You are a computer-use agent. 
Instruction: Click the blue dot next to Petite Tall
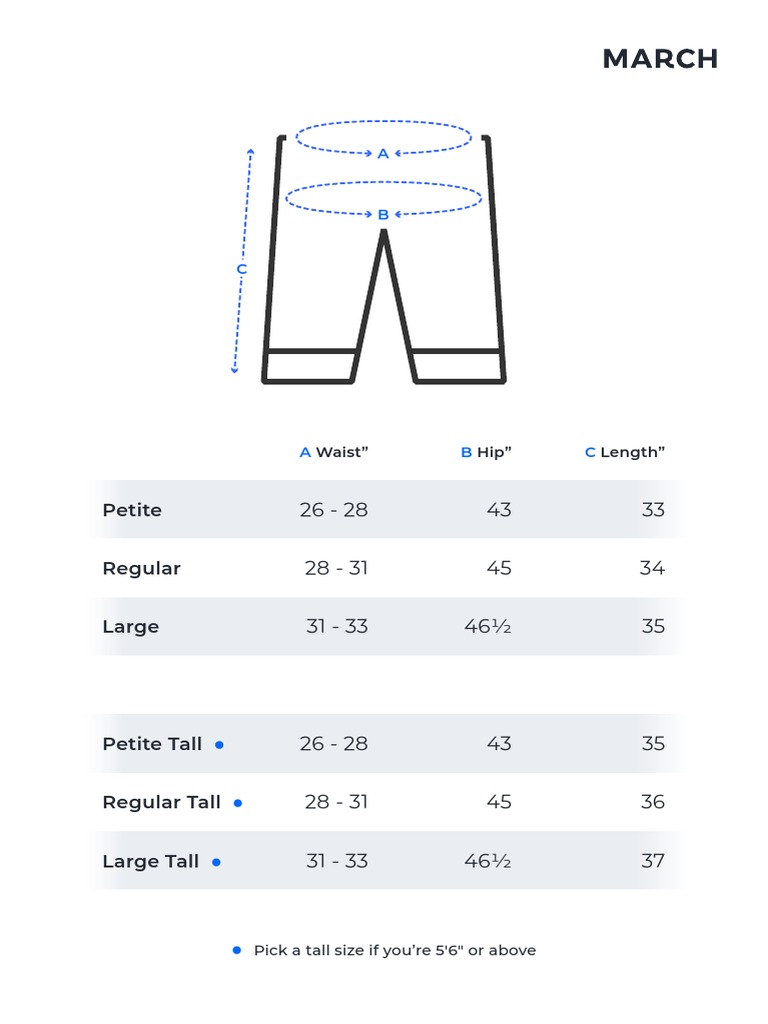click(x=219, y=744)
